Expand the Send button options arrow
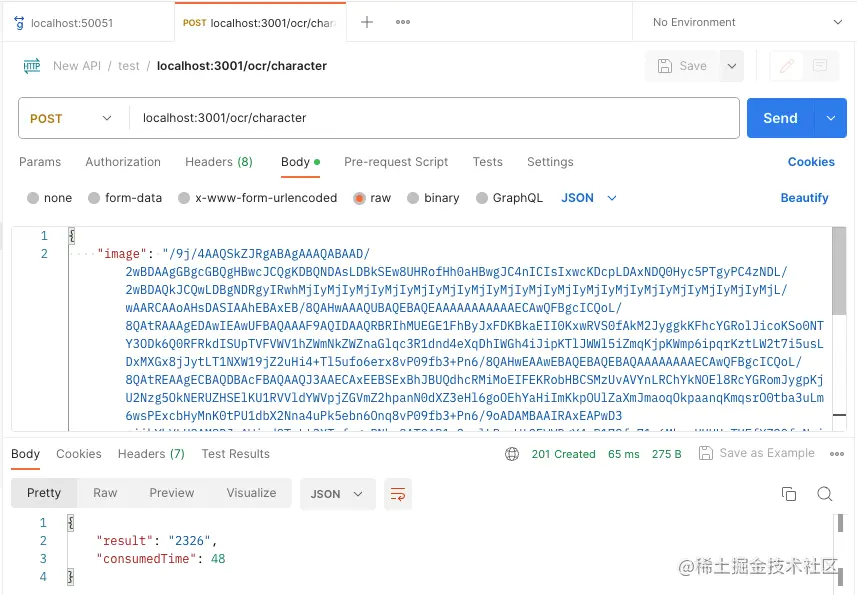Image resolution: width=857 pixels, height=595 pixels. 830,118
